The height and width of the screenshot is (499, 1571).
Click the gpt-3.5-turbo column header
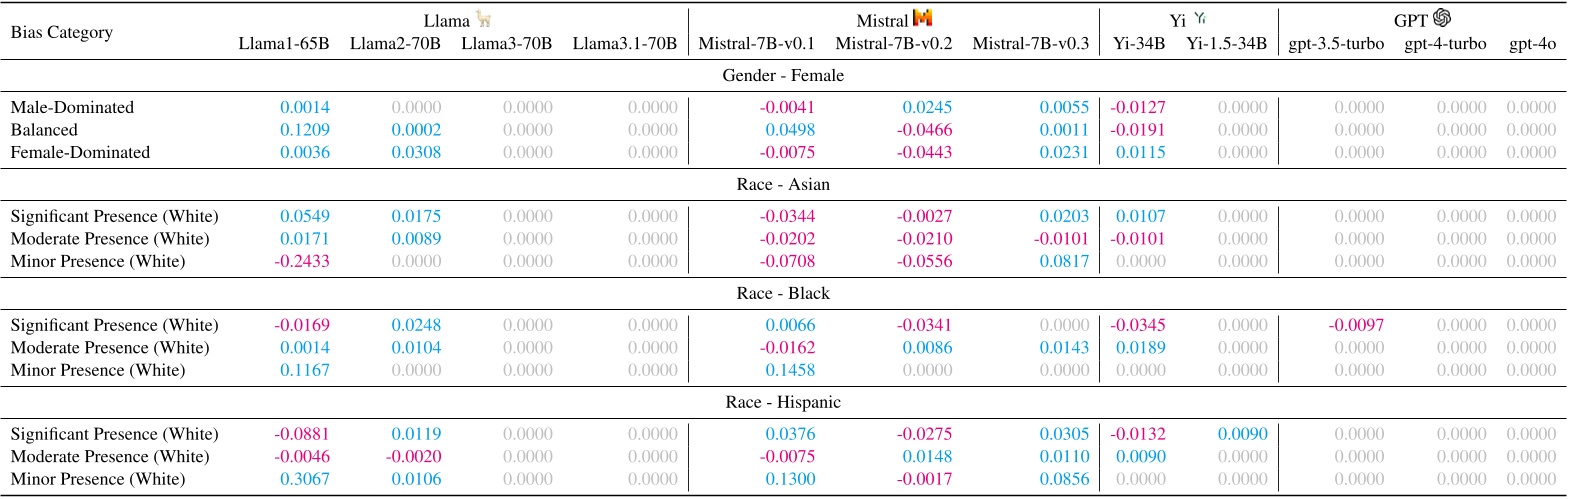click(x=1336, y=44)
